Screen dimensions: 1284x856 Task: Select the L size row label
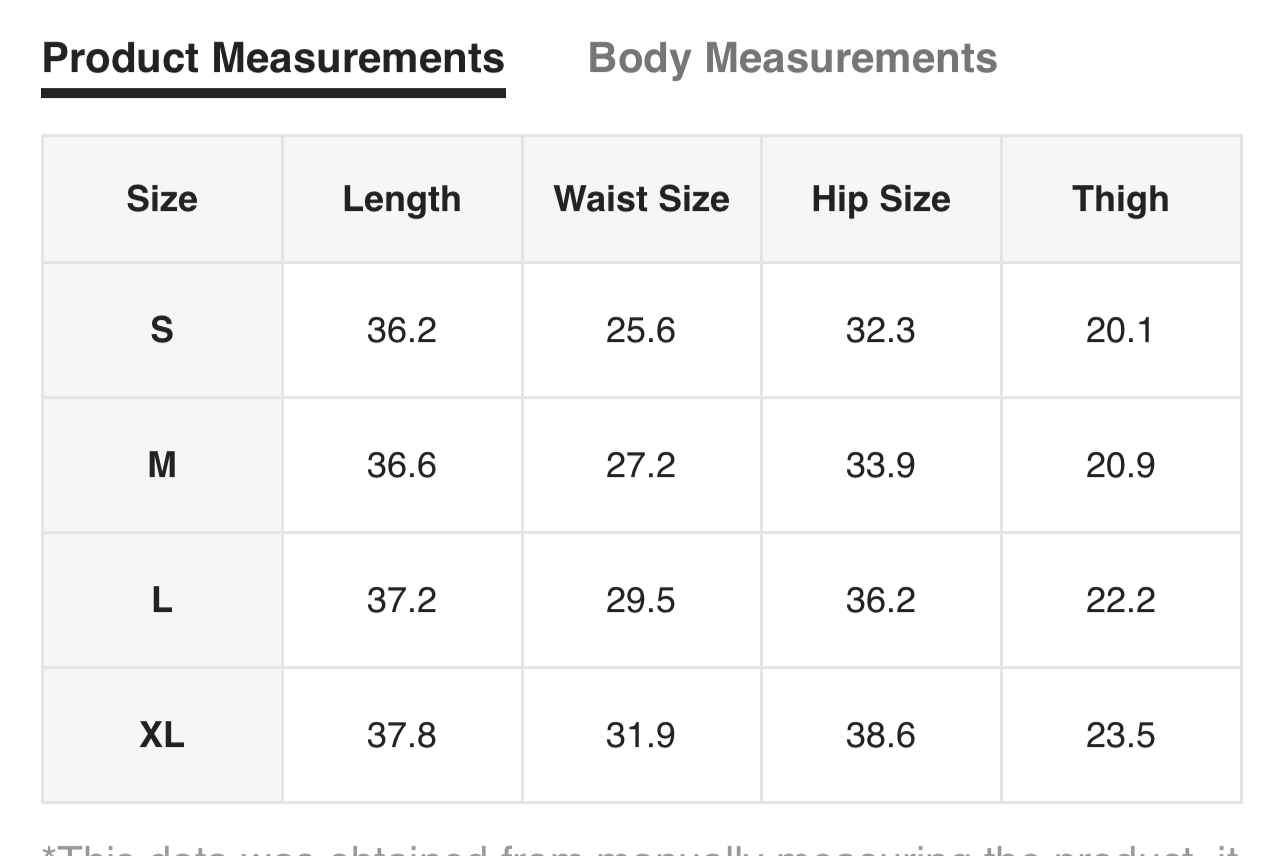click(x=162, y=600)
